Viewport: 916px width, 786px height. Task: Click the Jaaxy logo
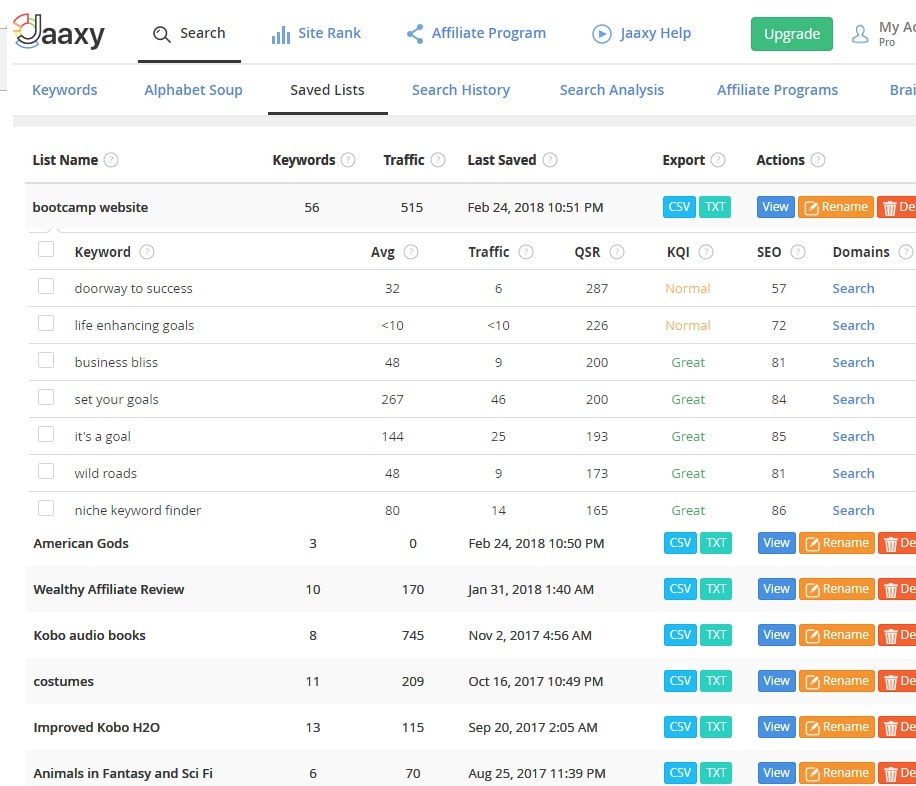click(x=59, y=32)
